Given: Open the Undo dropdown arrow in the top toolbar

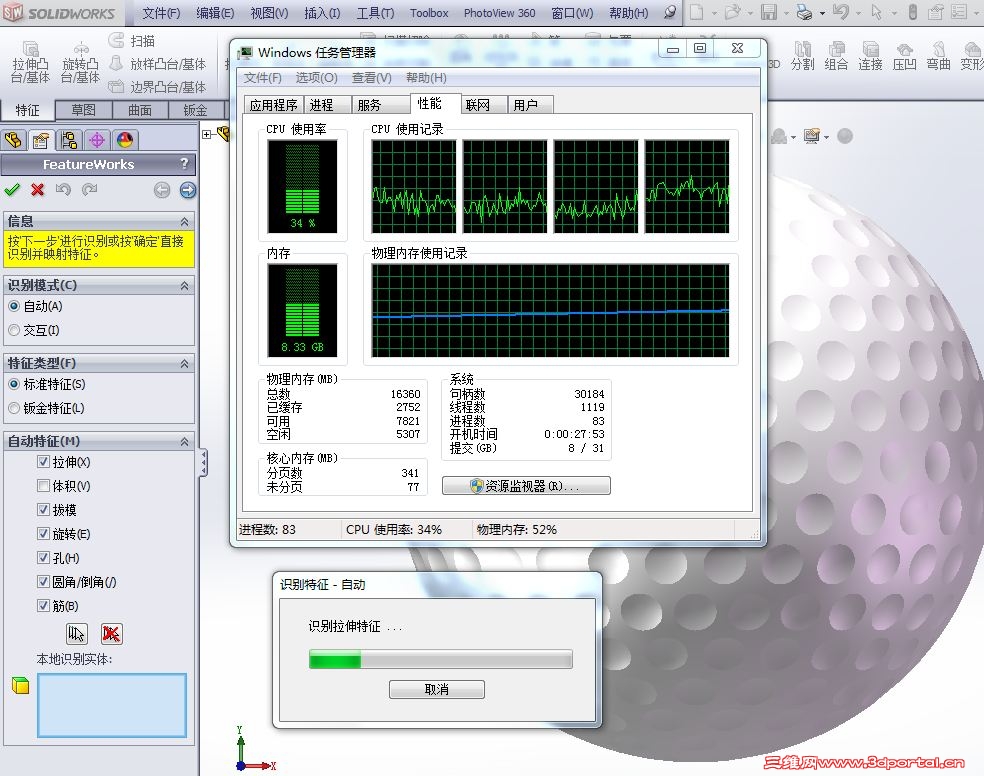Looking at the screenshot, I should [x=858, y=13].
